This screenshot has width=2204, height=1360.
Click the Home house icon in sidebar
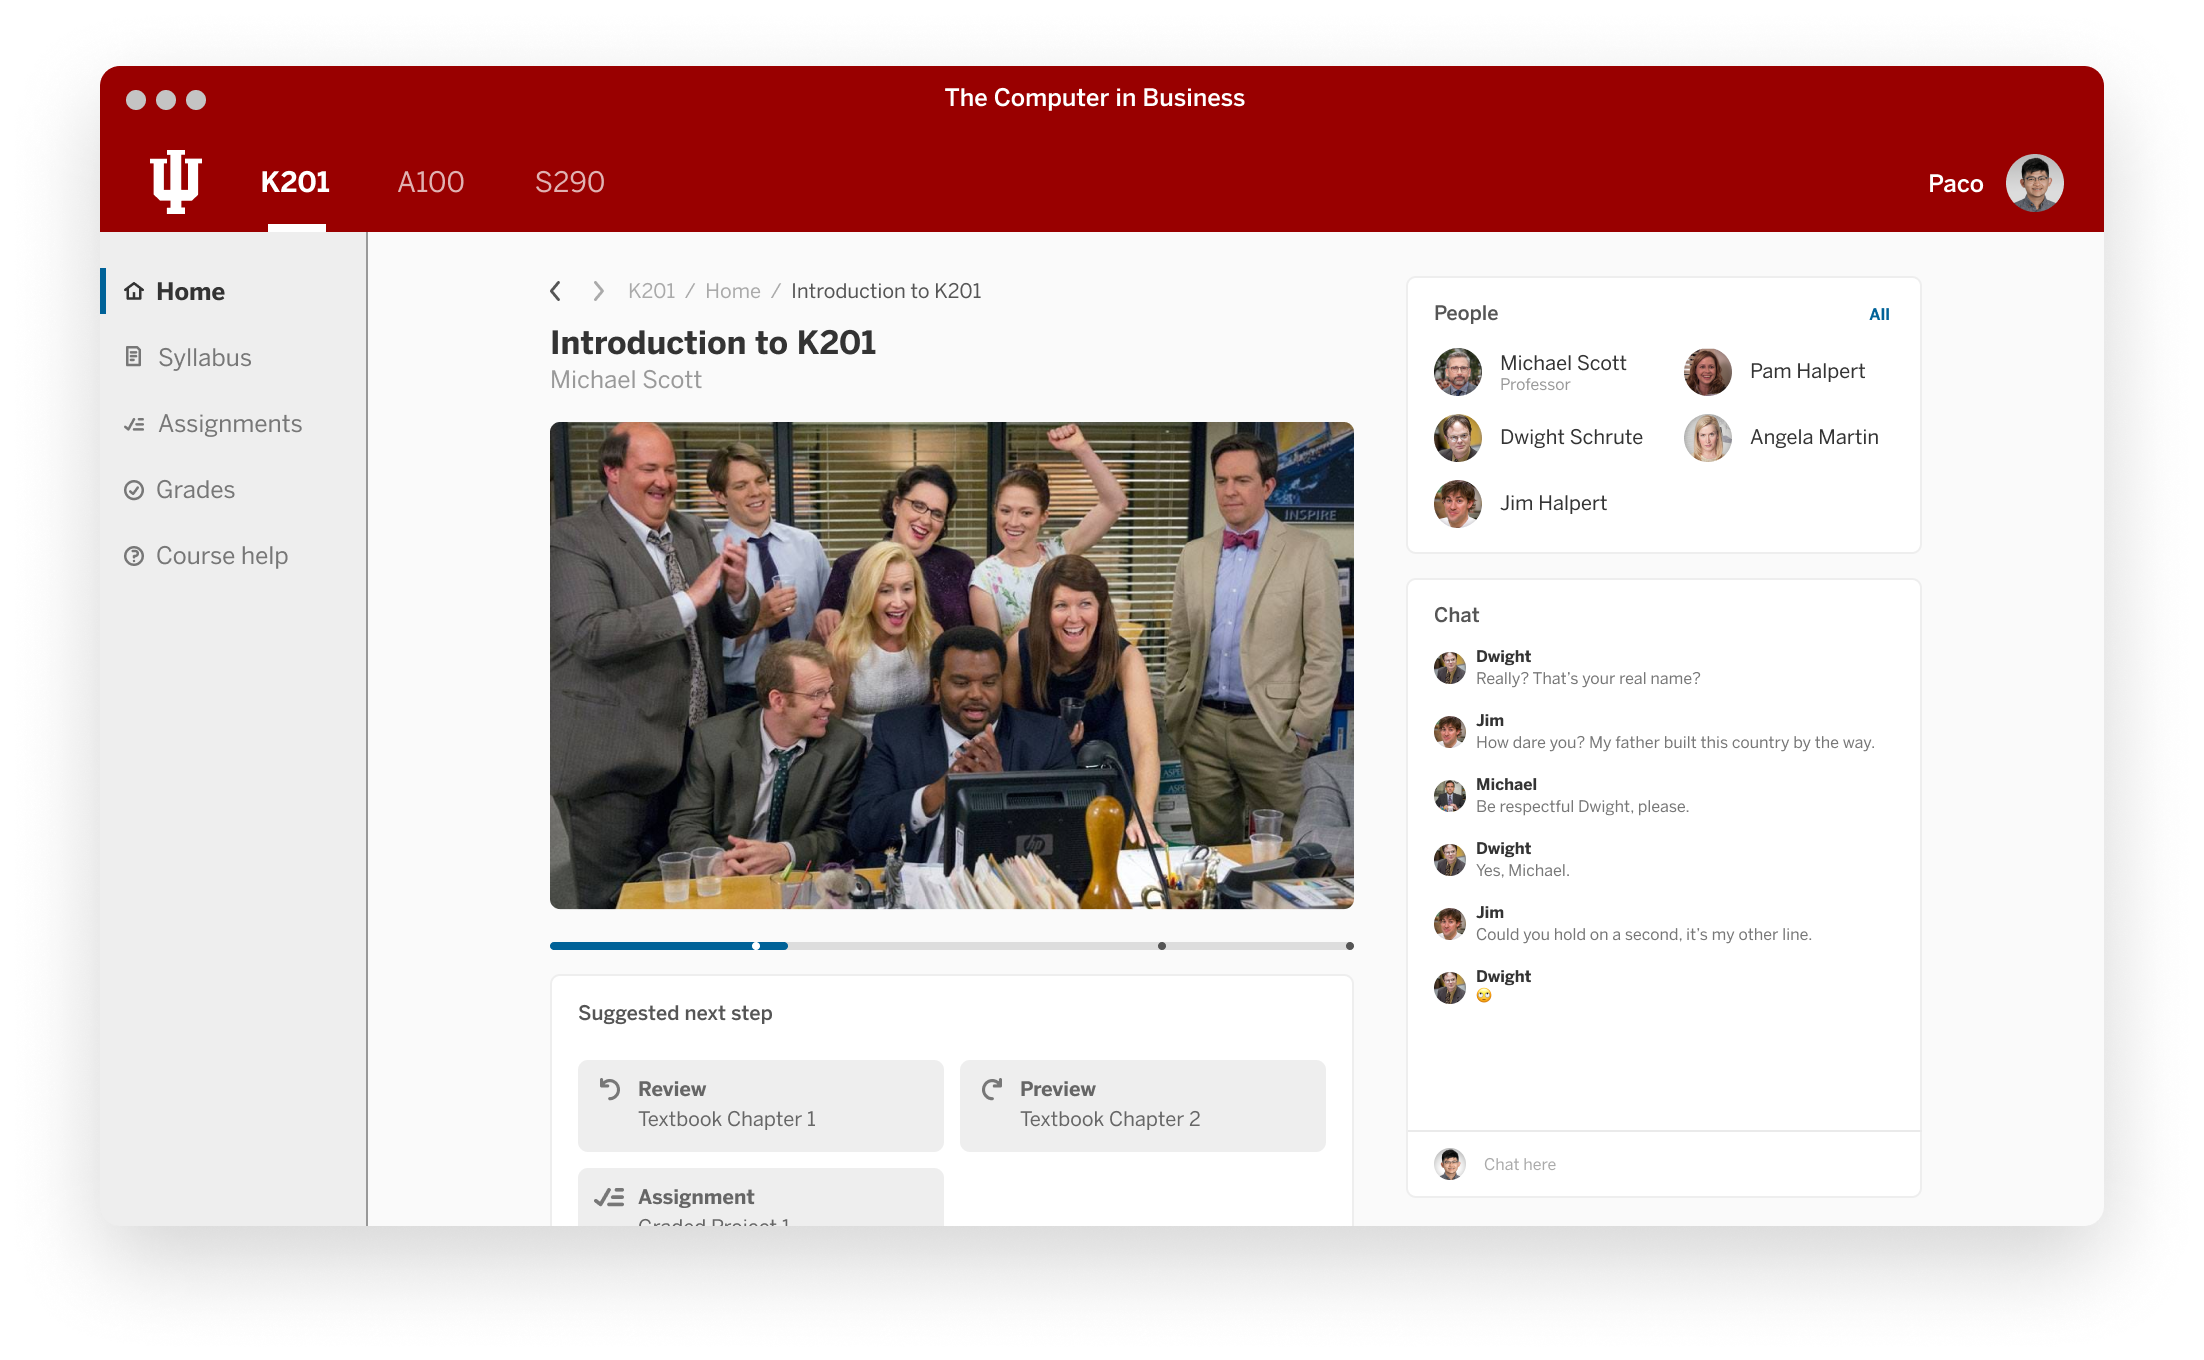pos(134,291)
